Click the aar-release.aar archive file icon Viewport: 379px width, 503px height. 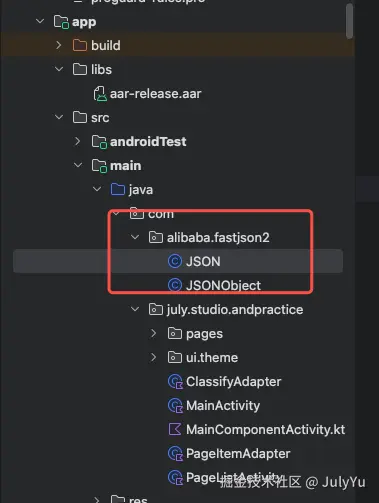[x=100, y=94]
